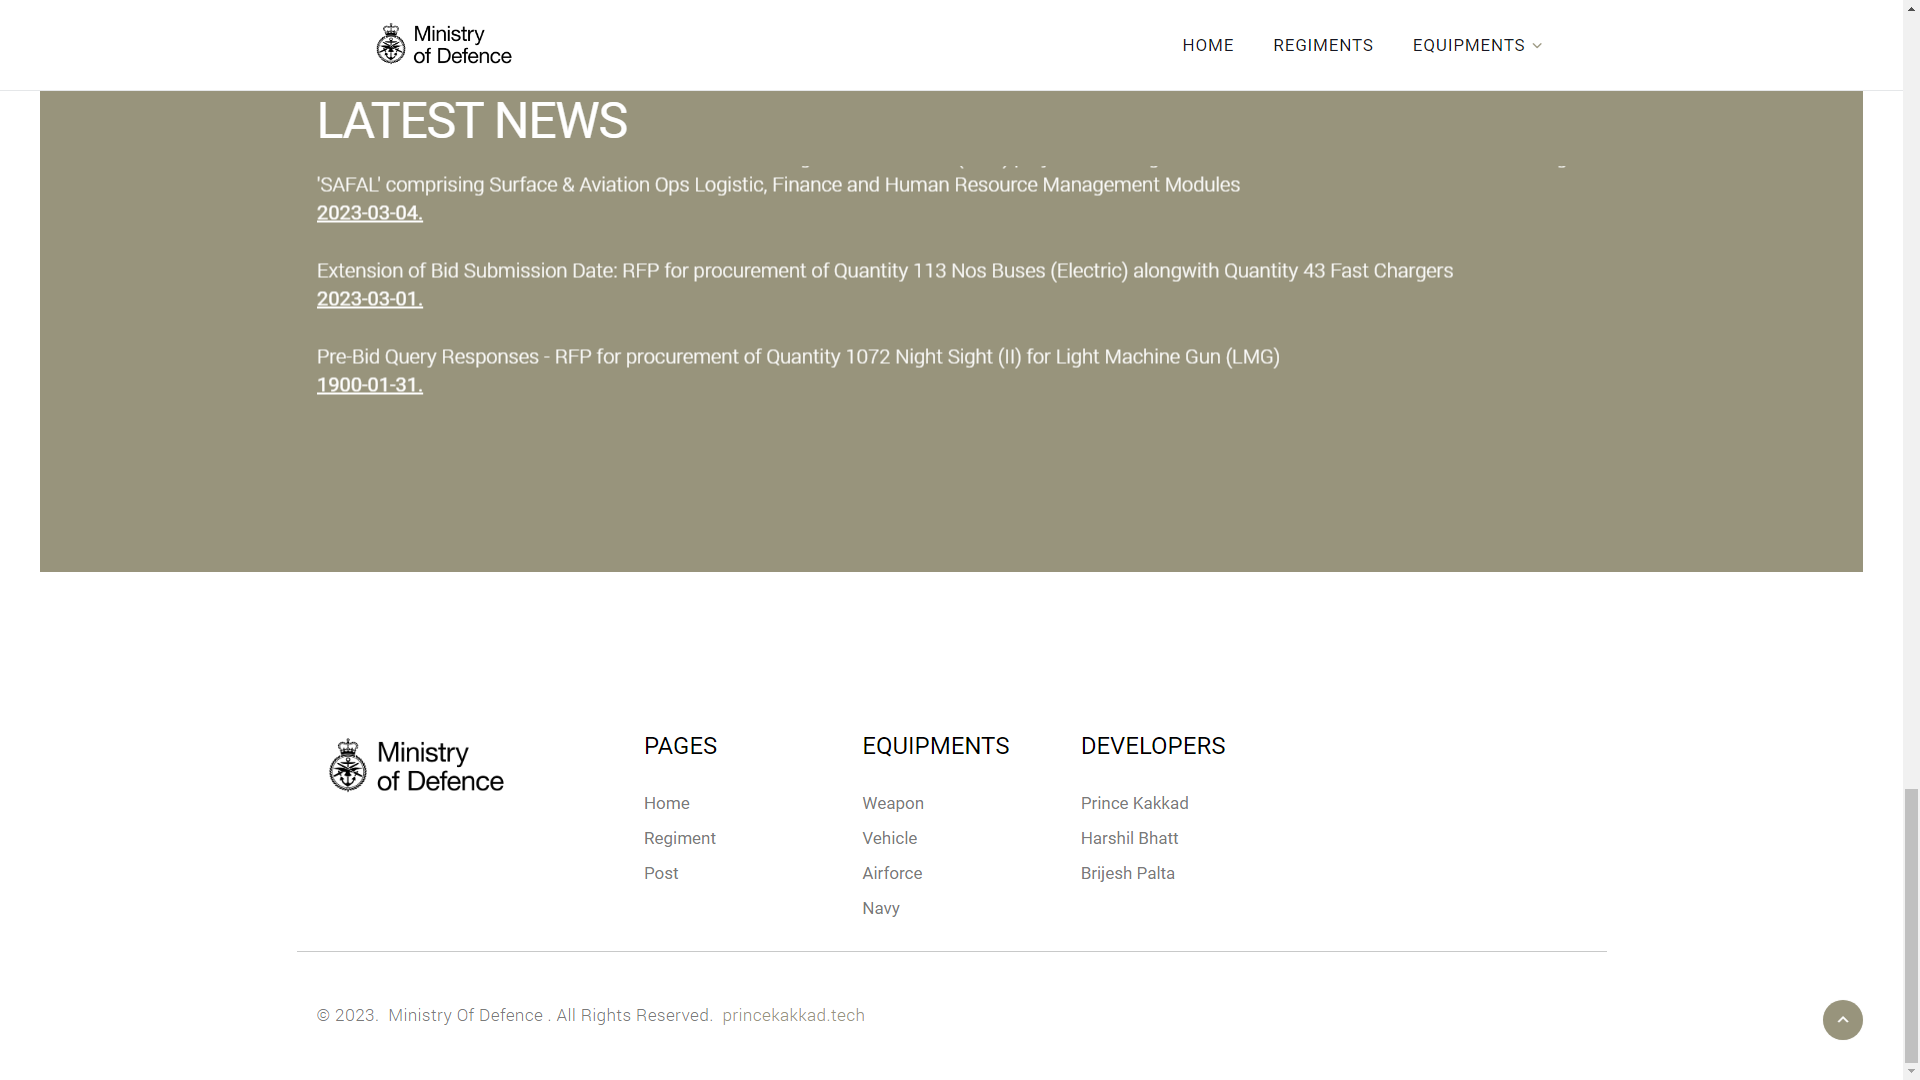Click the scrollbar down arrow

[1911, 1072]
